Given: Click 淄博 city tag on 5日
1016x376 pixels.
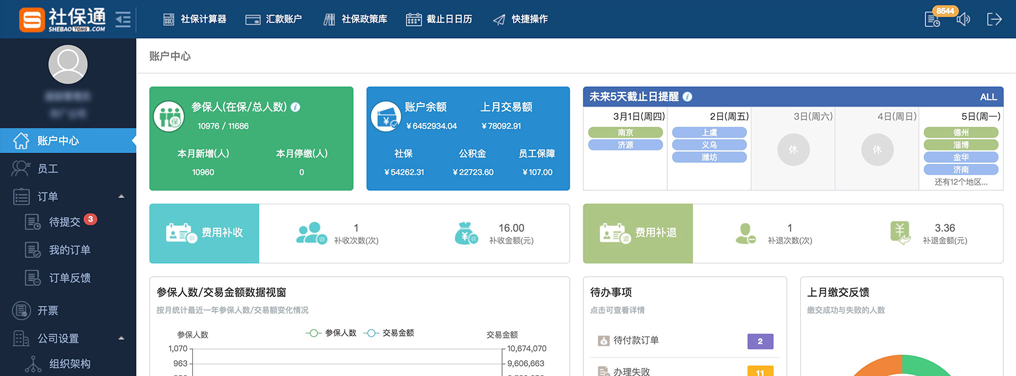Looking at the screenshot, I should click(961, 145).
